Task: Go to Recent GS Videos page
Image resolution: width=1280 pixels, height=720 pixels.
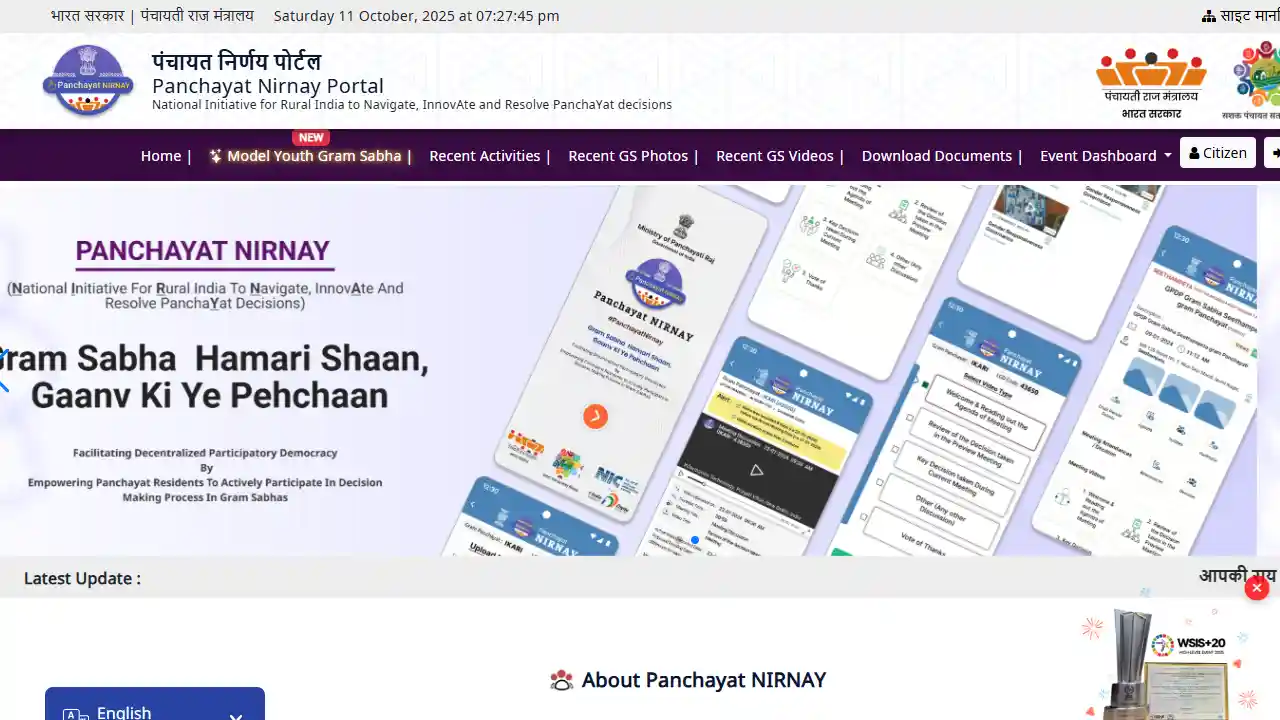Action: pos(774,156)
